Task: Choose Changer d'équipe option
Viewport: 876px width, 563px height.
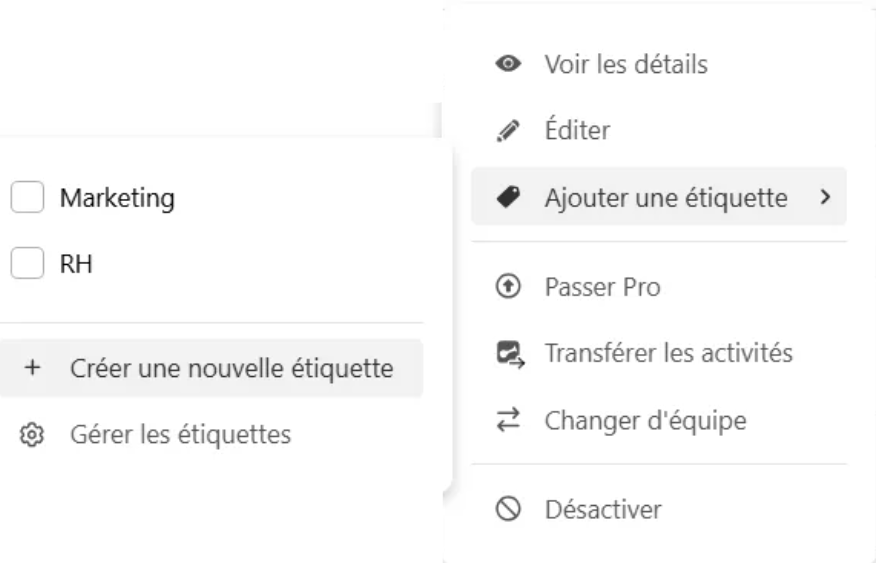Action: pyautogui.click(x=645, y=421)
